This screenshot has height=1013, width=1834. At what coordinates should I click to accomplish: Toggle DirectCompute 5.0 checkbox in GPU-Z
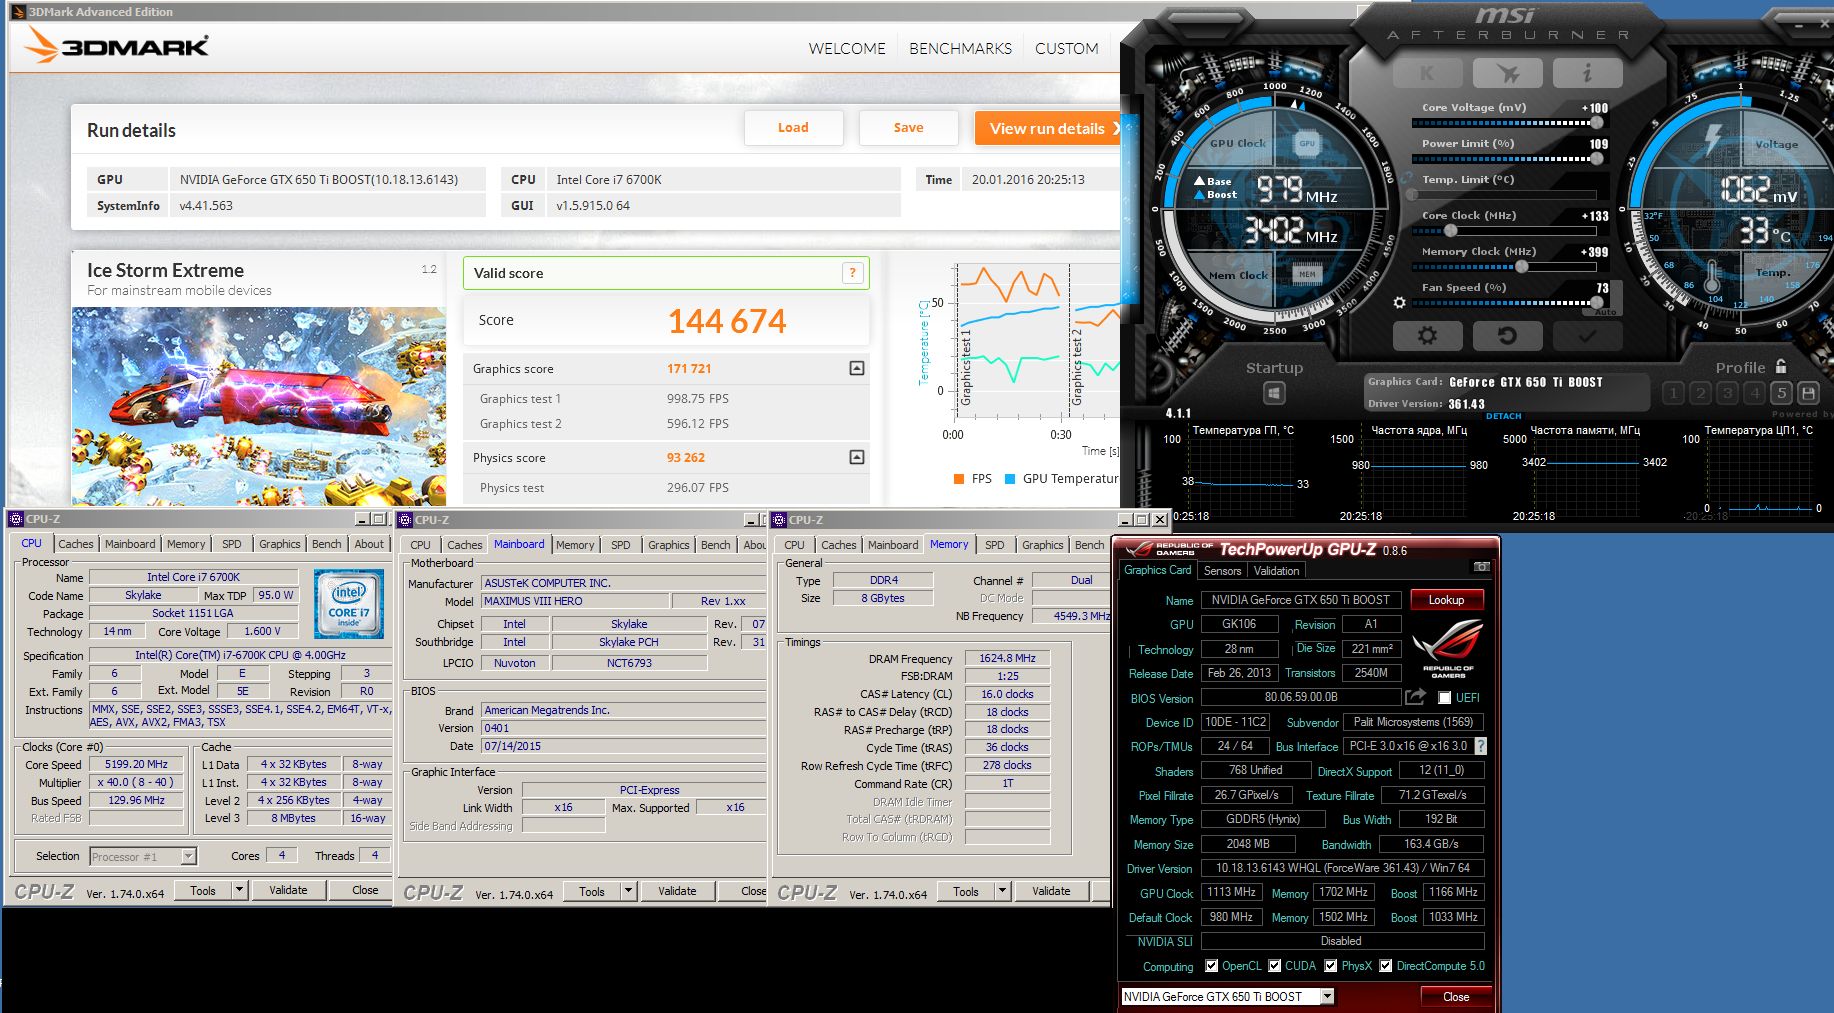point(1386,966)
